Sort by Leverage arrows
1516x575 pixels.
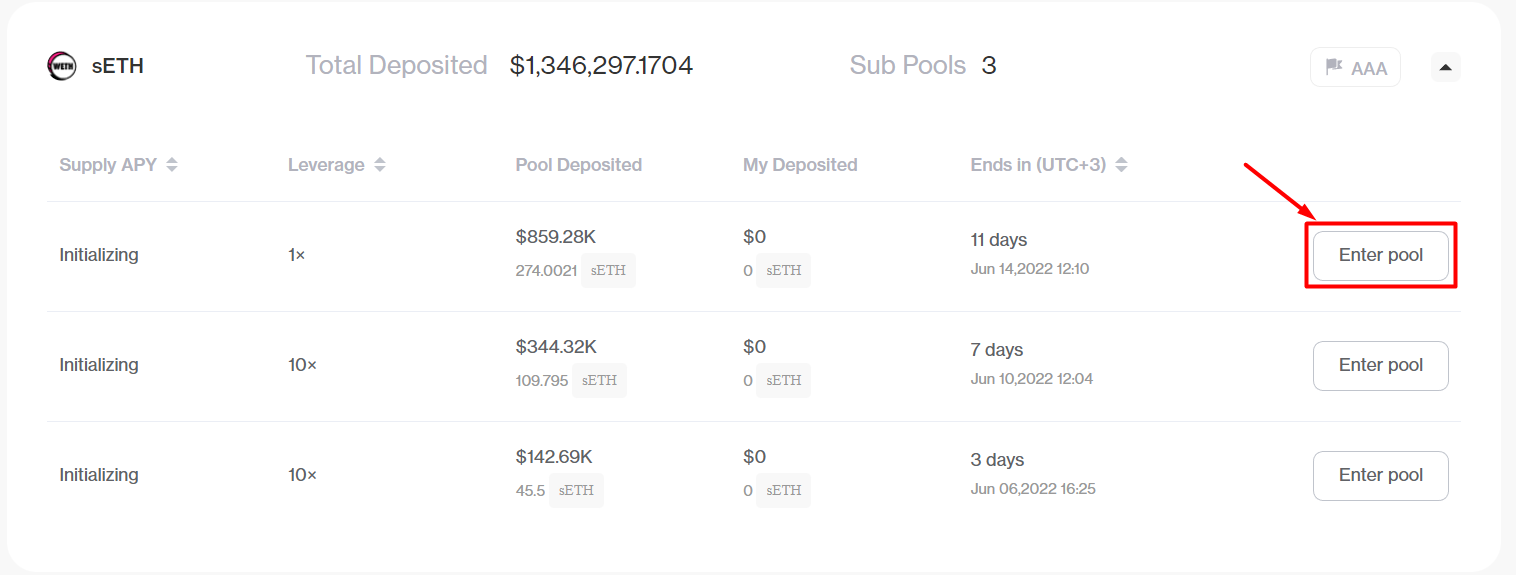tap(380, 165)
